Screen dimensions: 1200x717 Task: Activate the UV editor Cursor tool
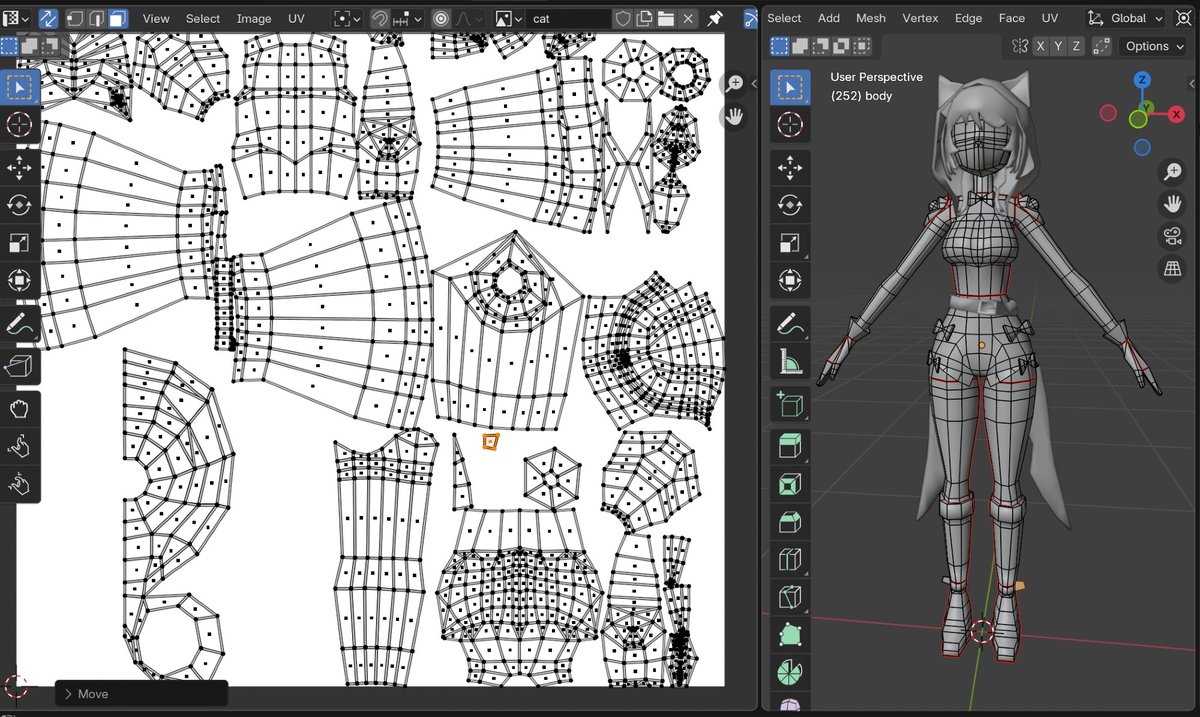click(x=20, y=126)
